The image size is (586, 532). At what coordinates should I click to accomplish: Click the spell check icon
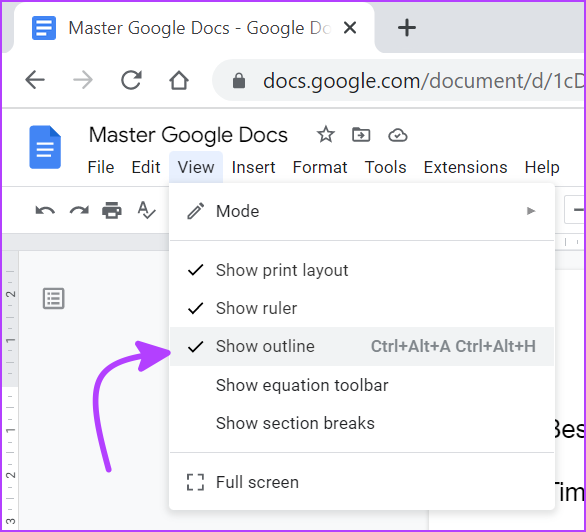(146, 210)
